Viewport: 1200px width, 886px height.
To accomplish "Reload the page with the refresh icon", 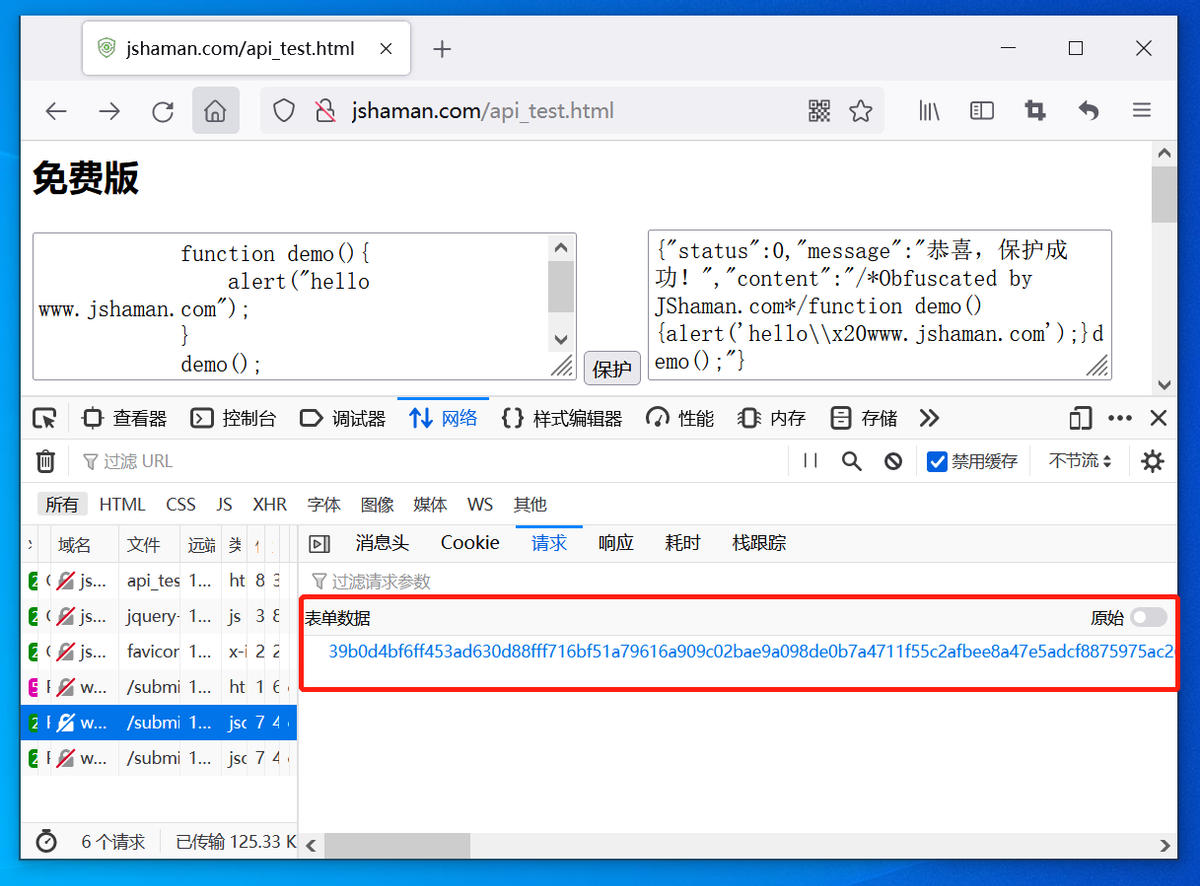I will point(163,111).
